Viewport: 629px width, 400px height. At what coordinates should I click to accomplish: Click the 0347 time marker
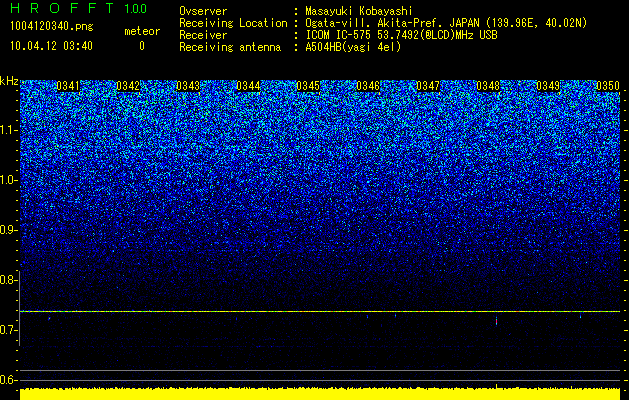pyautogui.click(x=428, y=86)
